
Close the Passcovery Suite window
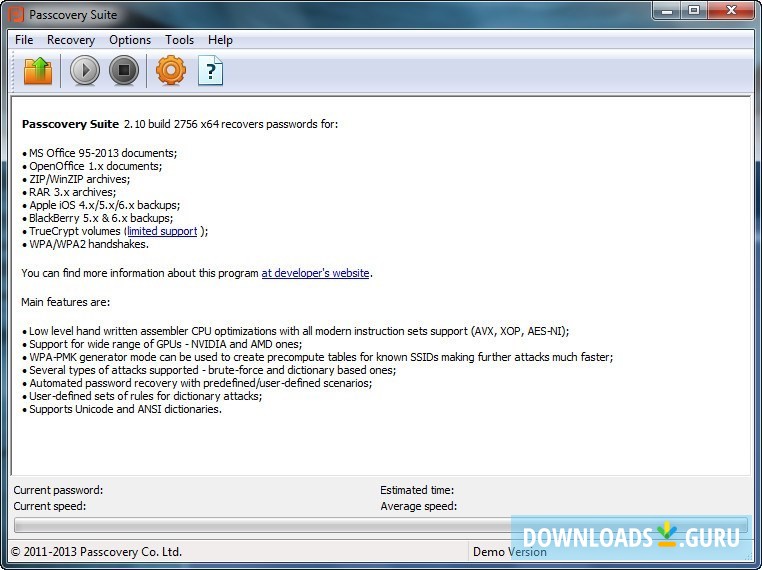(731, 11)
